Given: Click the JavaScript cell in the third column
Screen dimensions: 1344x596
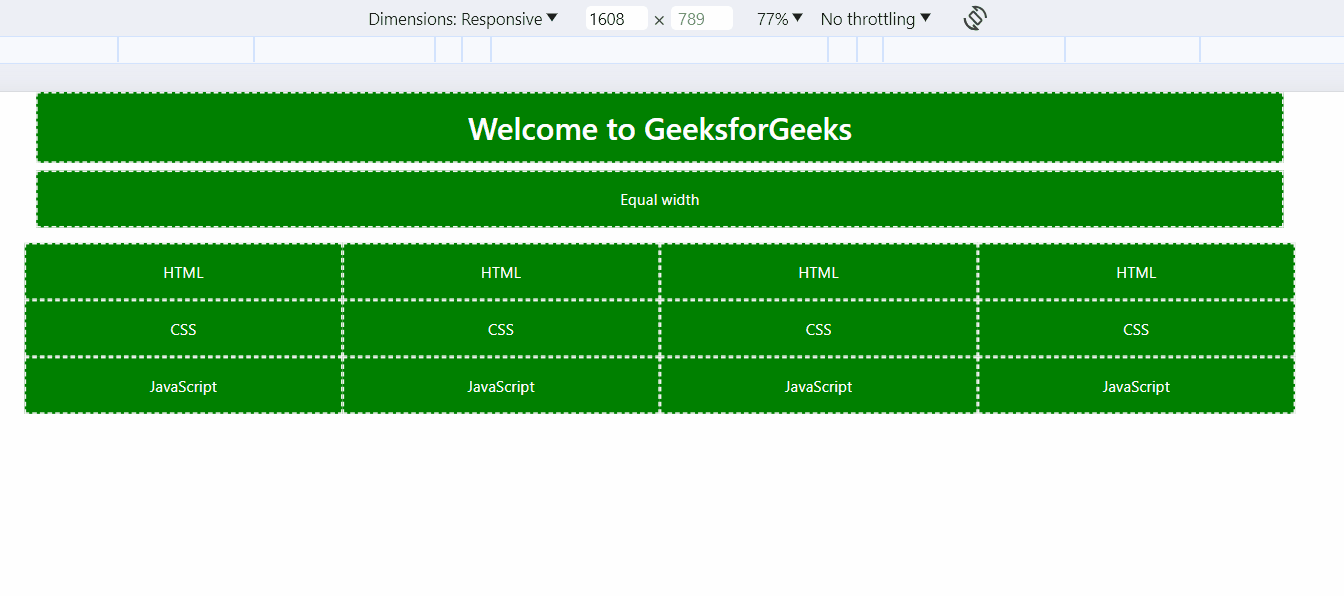Looking at the screenshot, I should [818, 386].
